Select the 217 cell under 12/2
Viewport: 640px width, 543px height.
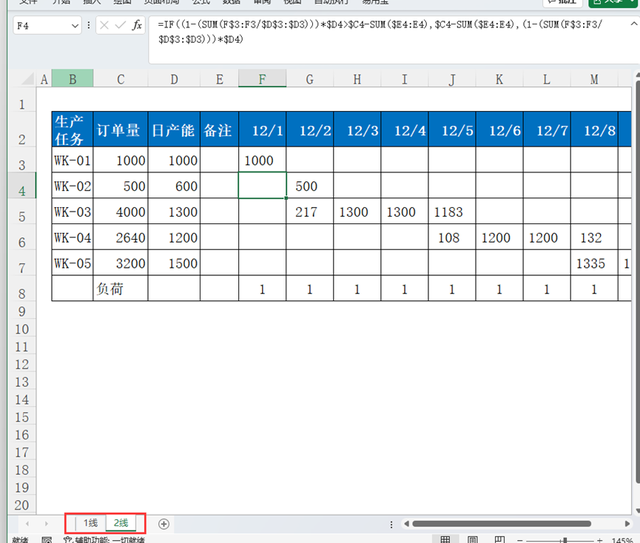coord(310,211)
